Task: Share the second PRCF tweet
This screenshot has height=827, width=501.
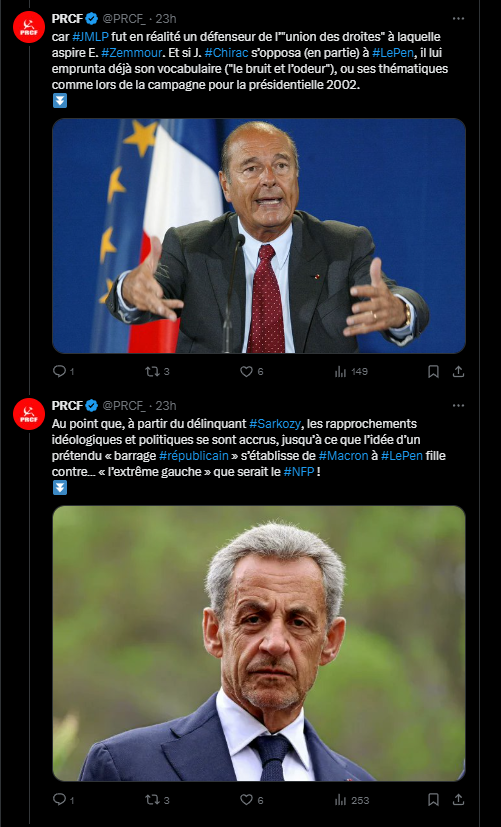Action: [x=458, y=800]
